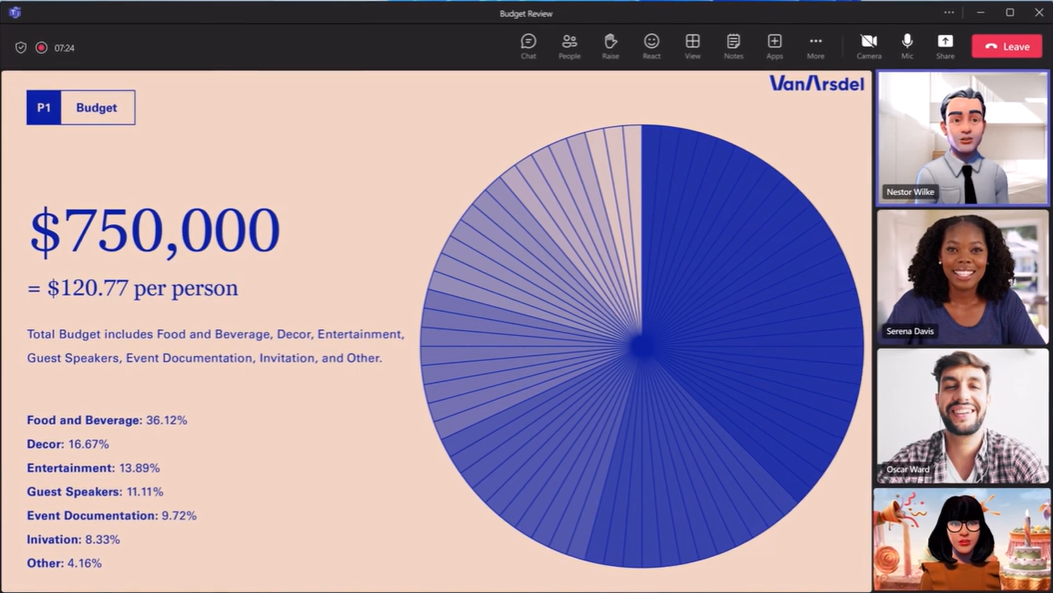Screen dimensions: 1053x593
Task: Maximize the Teams meeting window
Action: (1010, 12)
